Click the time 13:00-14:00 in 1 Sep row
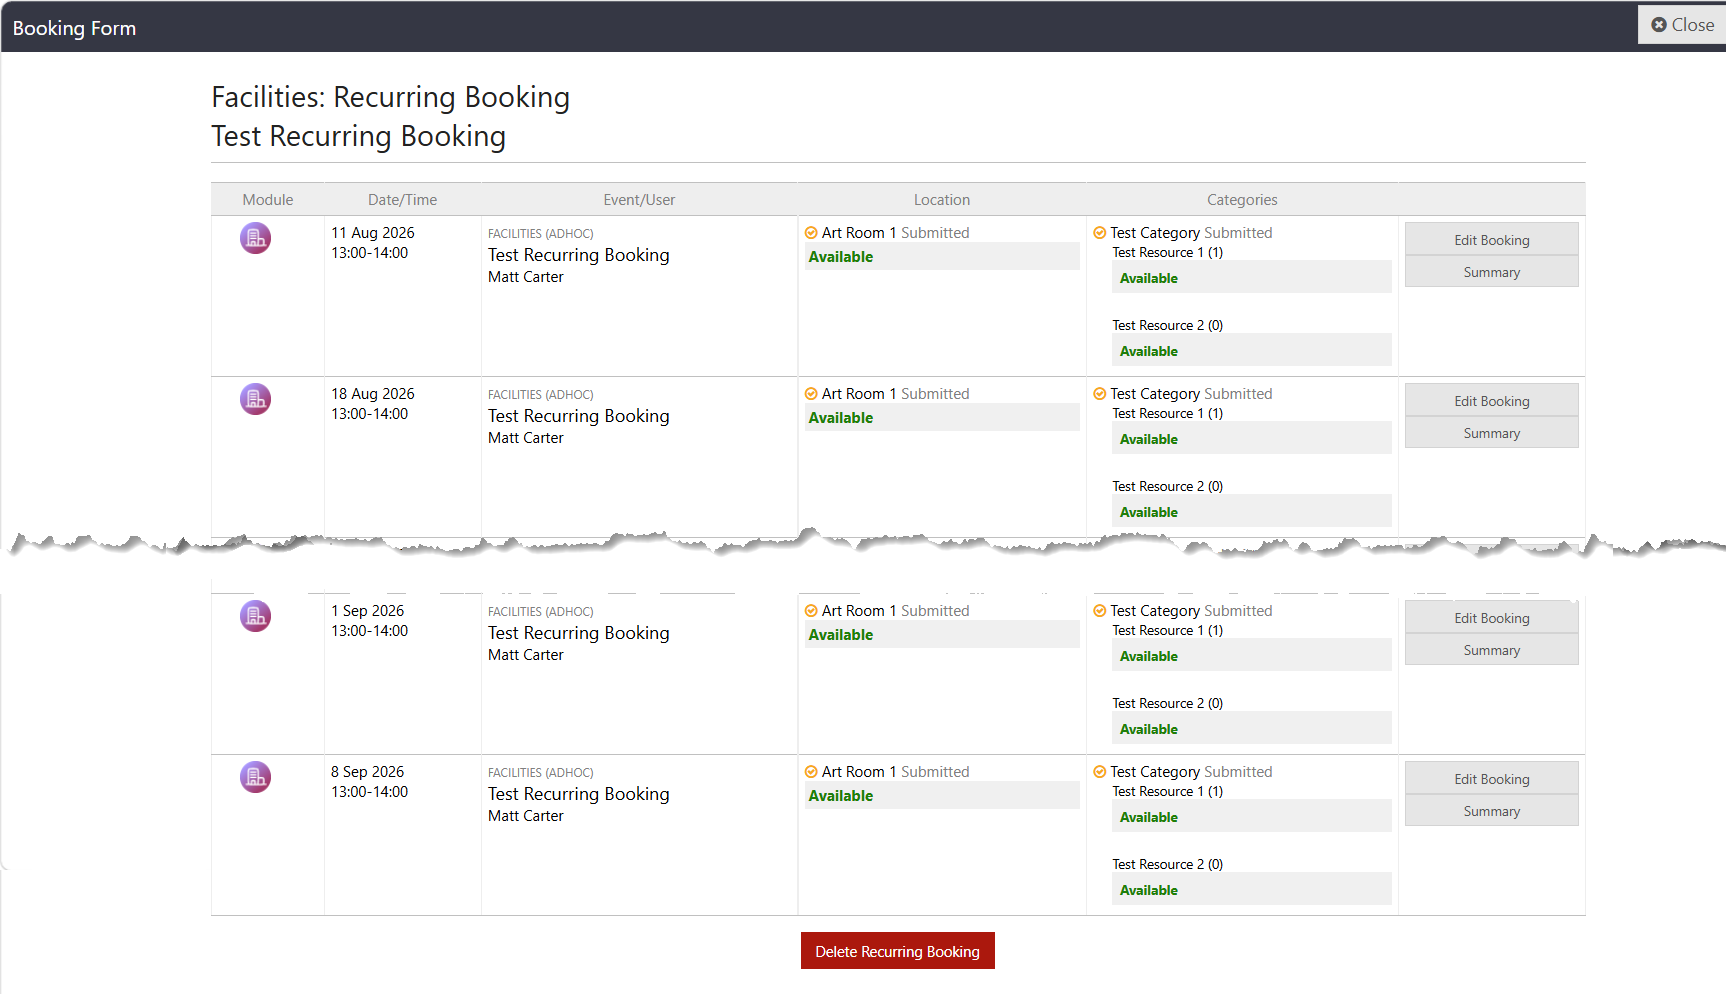 click(370, 631)
